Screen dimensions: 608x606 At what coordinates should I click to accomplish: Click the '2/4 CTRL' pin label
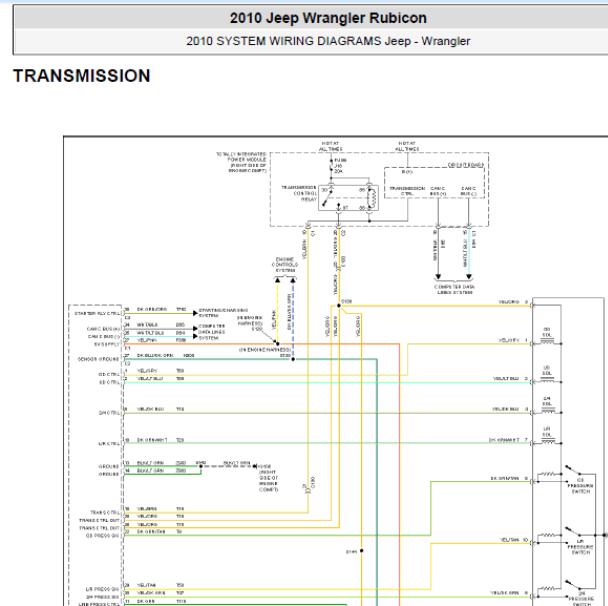(109, 413)
